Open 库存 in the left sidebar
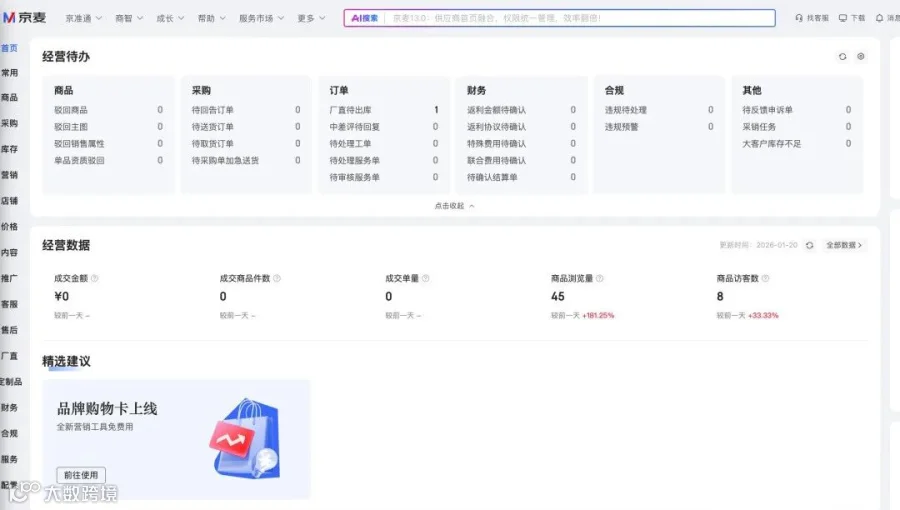Image resolution: width=900 pixels, height=510 pixels. [x=9, y=149]
